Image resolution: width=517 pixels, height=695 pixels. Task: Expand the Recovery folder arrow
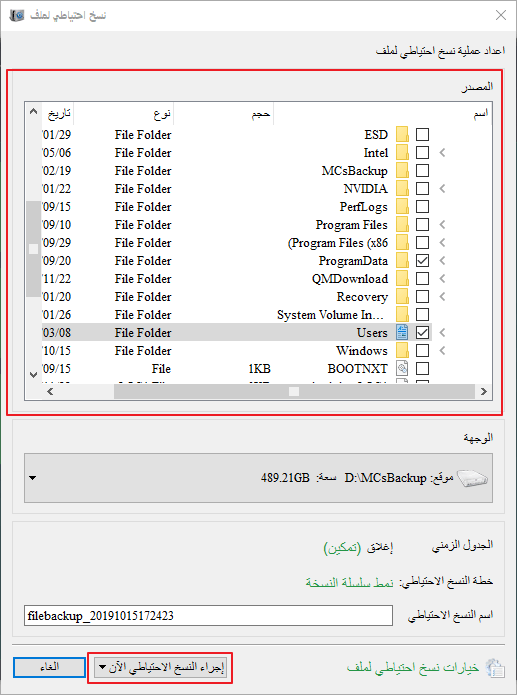[442, 297]
